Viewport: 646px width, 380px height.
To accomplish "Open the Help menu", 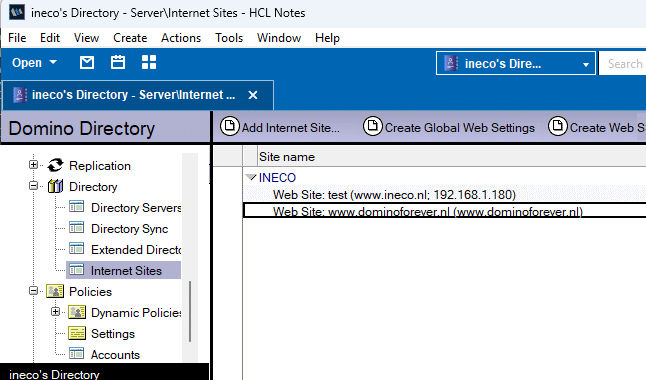I will click(x=328, y=38).
